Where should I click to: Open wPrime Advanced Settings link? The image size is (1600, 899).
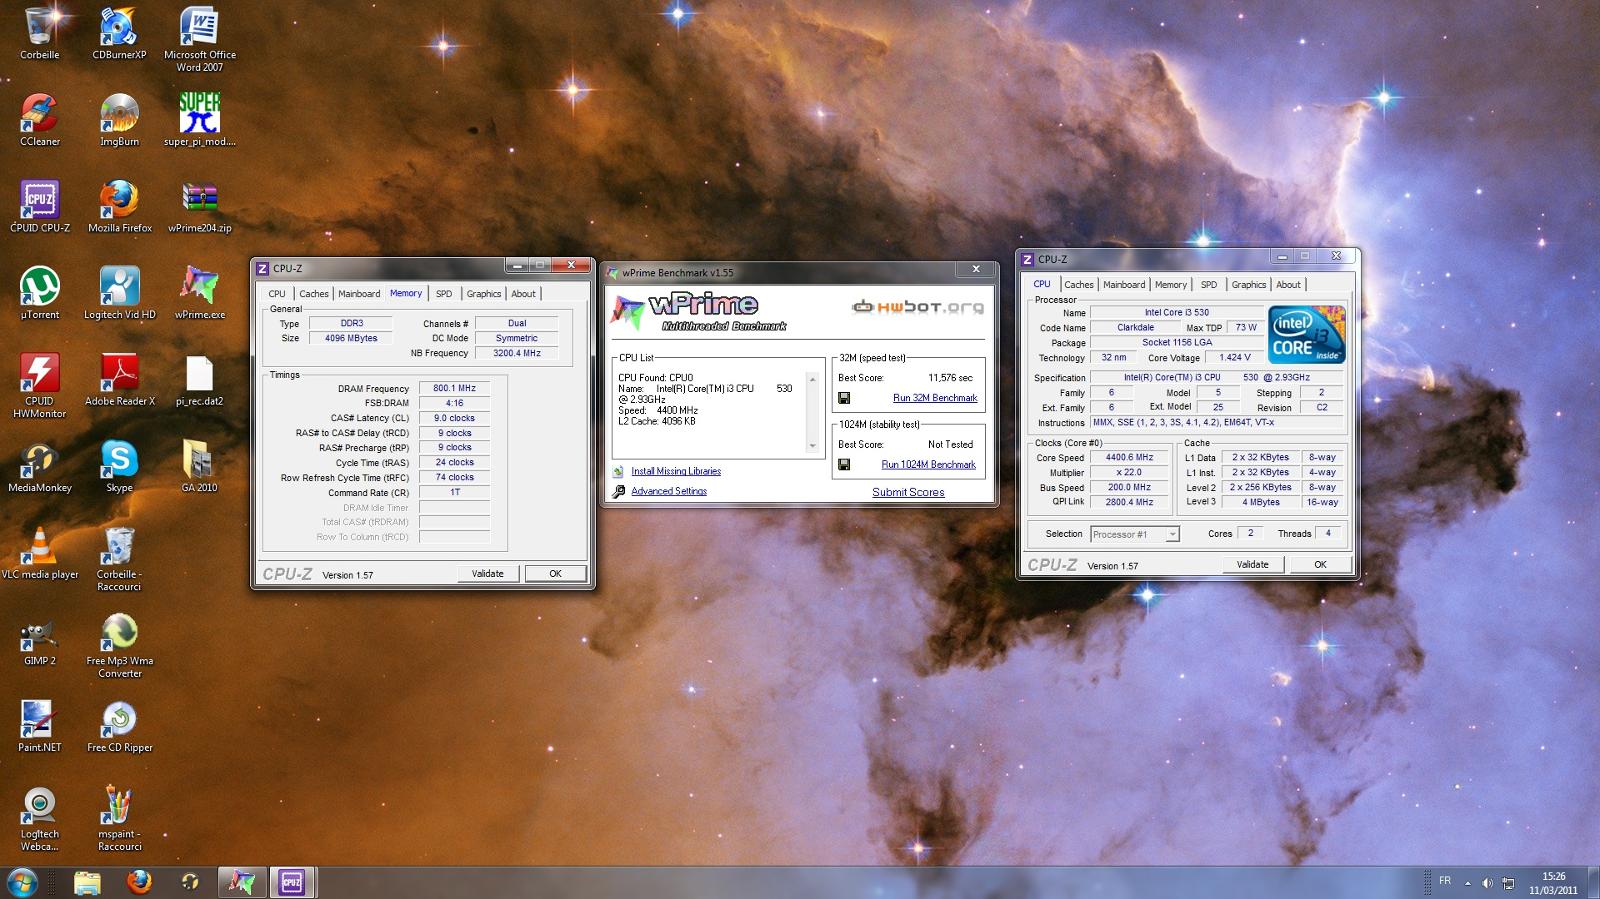(x=669, y=491)
